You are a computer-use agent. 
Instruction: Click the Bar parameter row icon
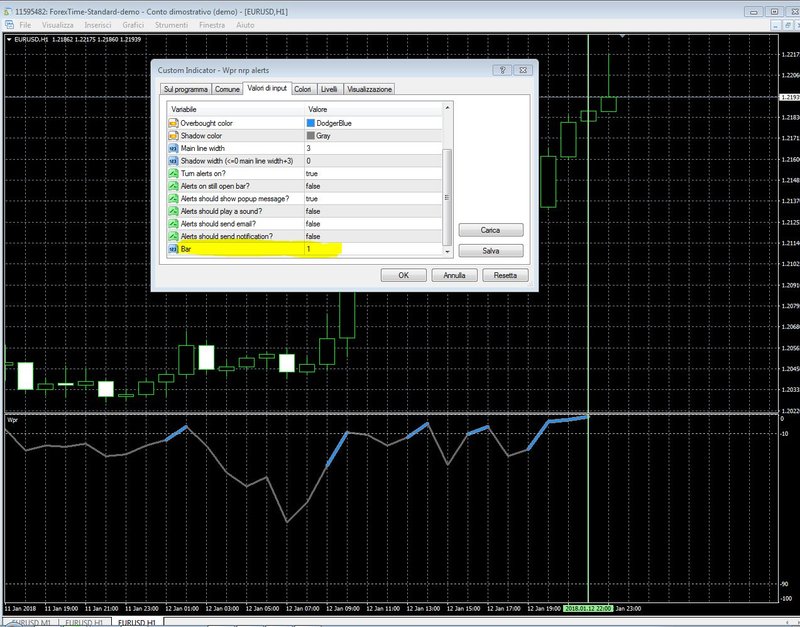coord(173,248)
